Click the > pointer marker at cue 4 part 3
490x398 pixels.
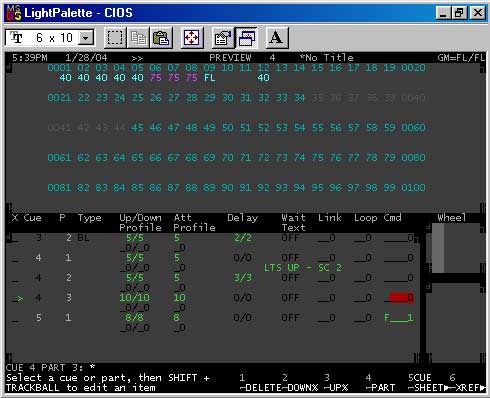point(20,298)
